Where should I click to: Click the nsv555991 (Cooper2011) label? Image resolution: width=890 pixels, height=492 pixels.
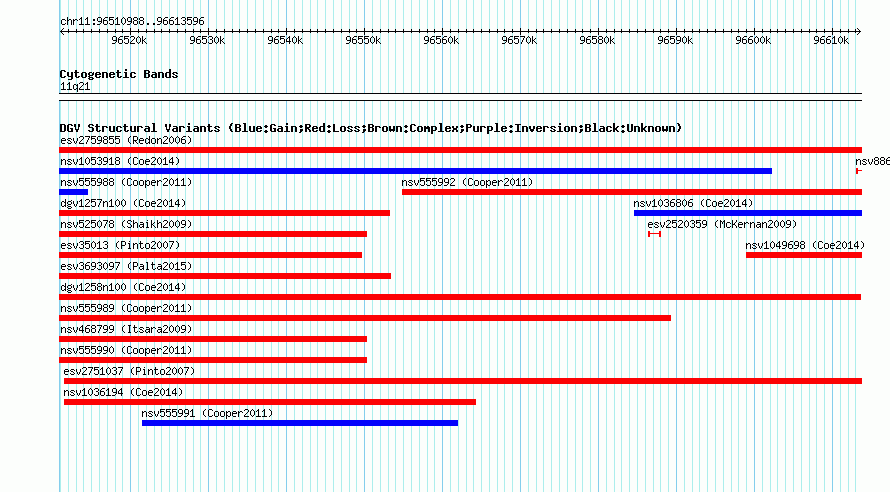(207, 413)
